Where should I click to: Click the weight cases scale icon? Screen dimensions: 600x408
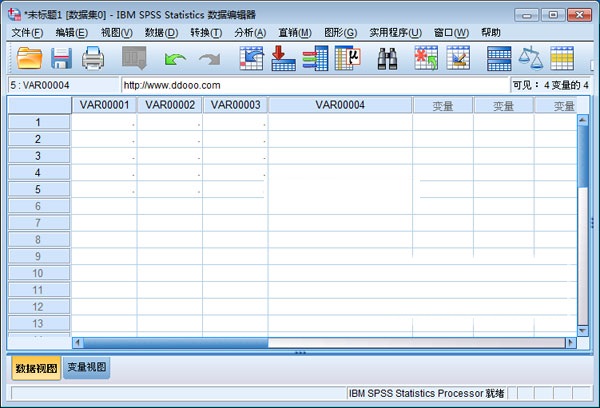click(529, 59)
